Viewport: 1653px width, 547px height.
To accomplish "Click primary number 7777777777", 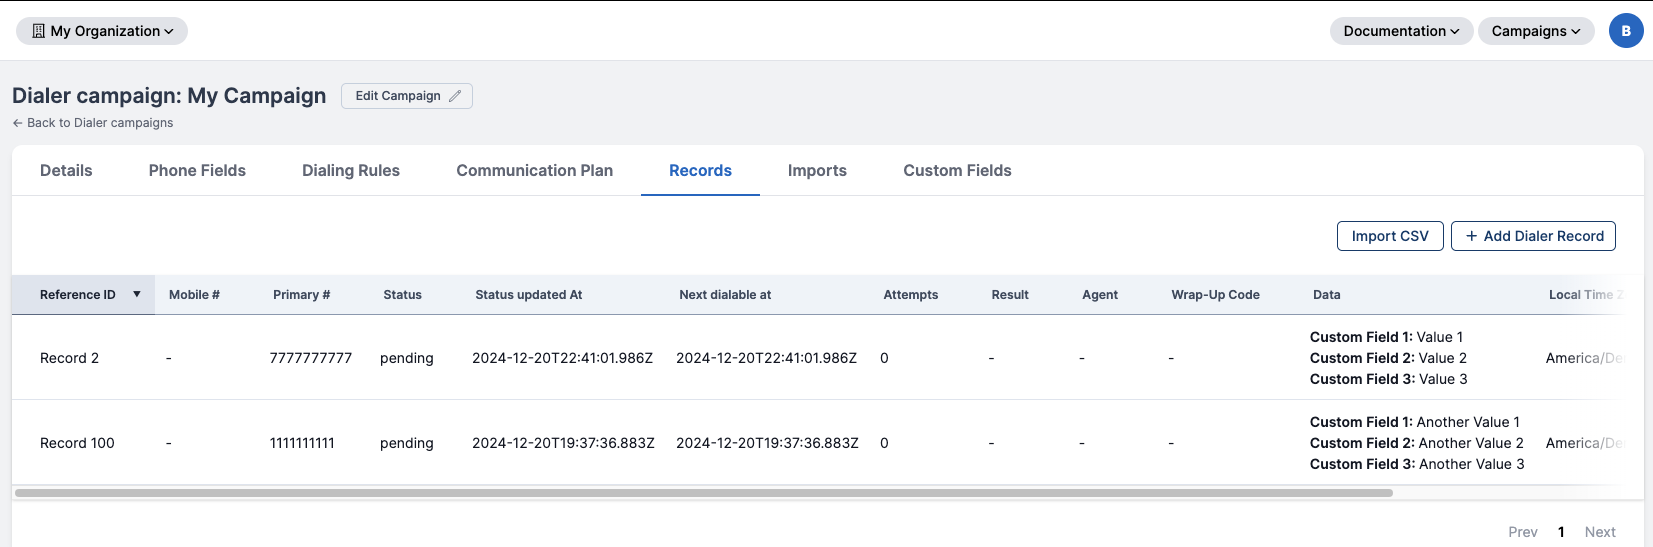I will point(311,358).
